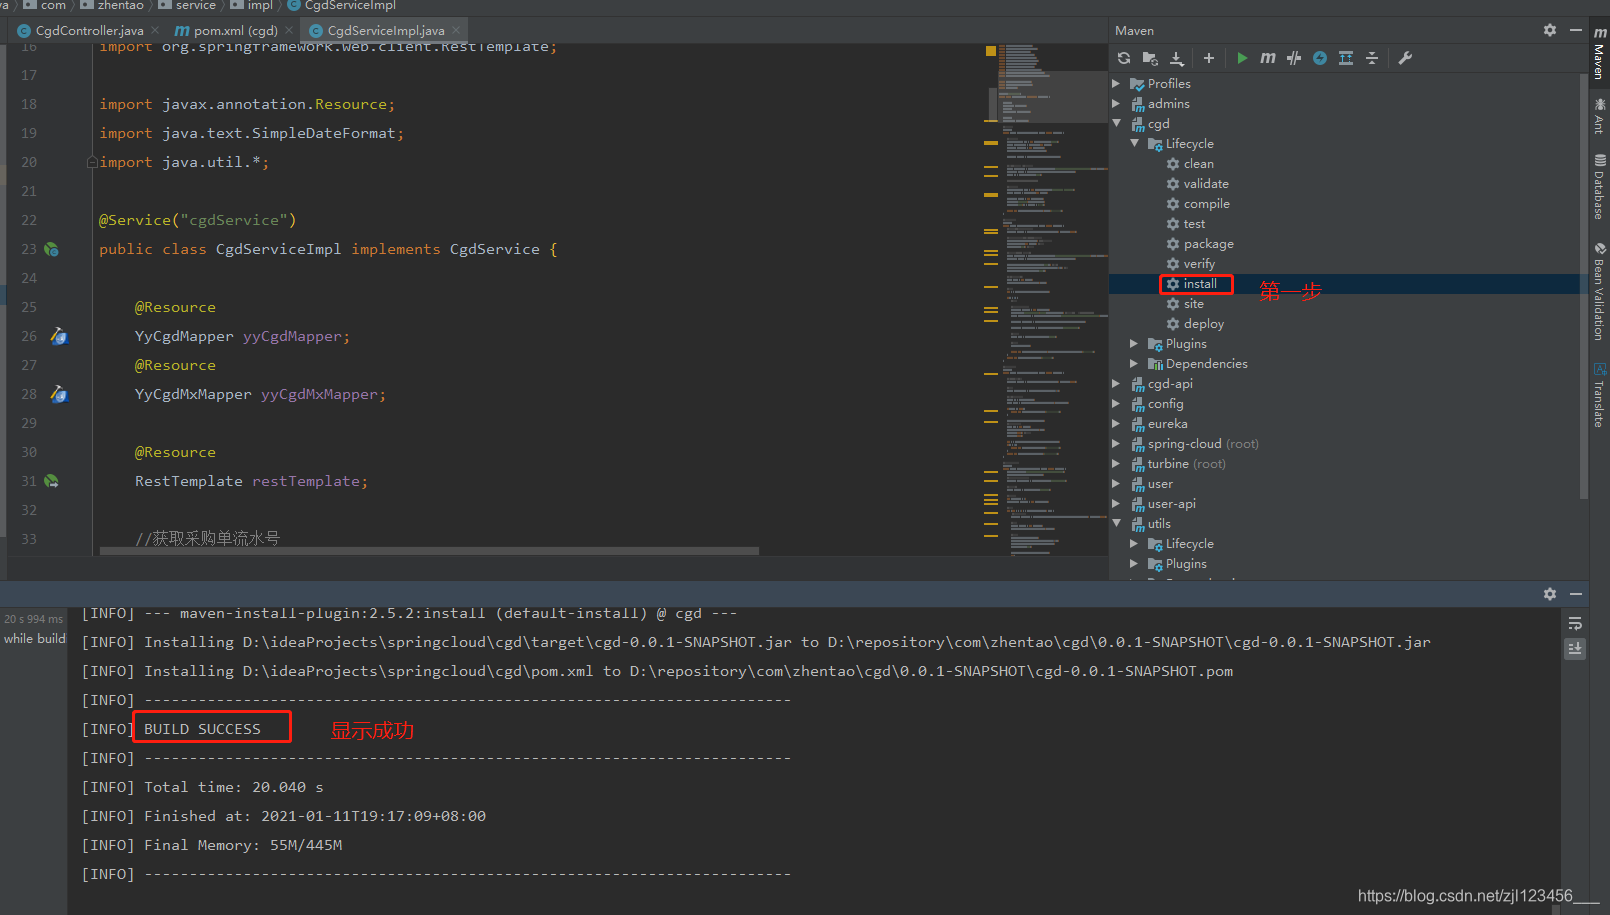This screenshot has width=1610, height=915.
Task: Click the 'while build' entry in the run tree
Action: [x=34, y=638]
